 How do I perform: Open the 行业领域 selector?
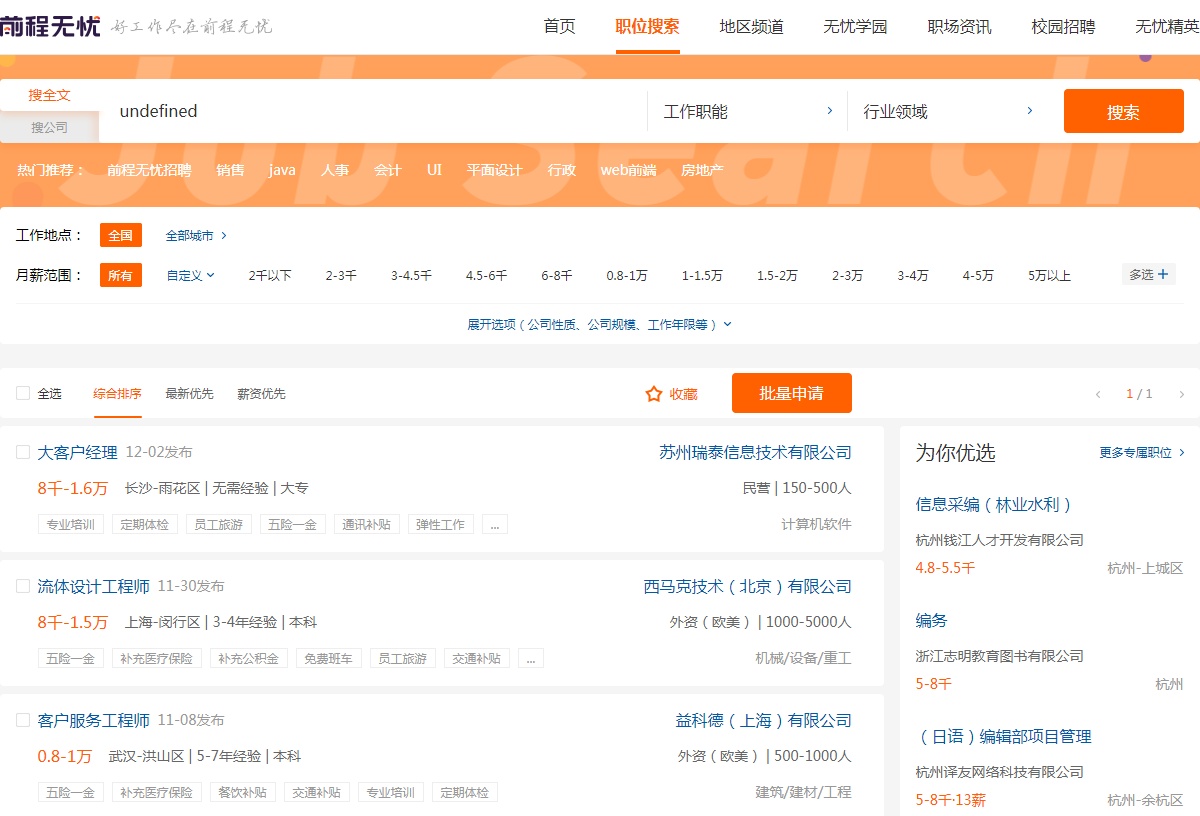click(x=948, y=111)
